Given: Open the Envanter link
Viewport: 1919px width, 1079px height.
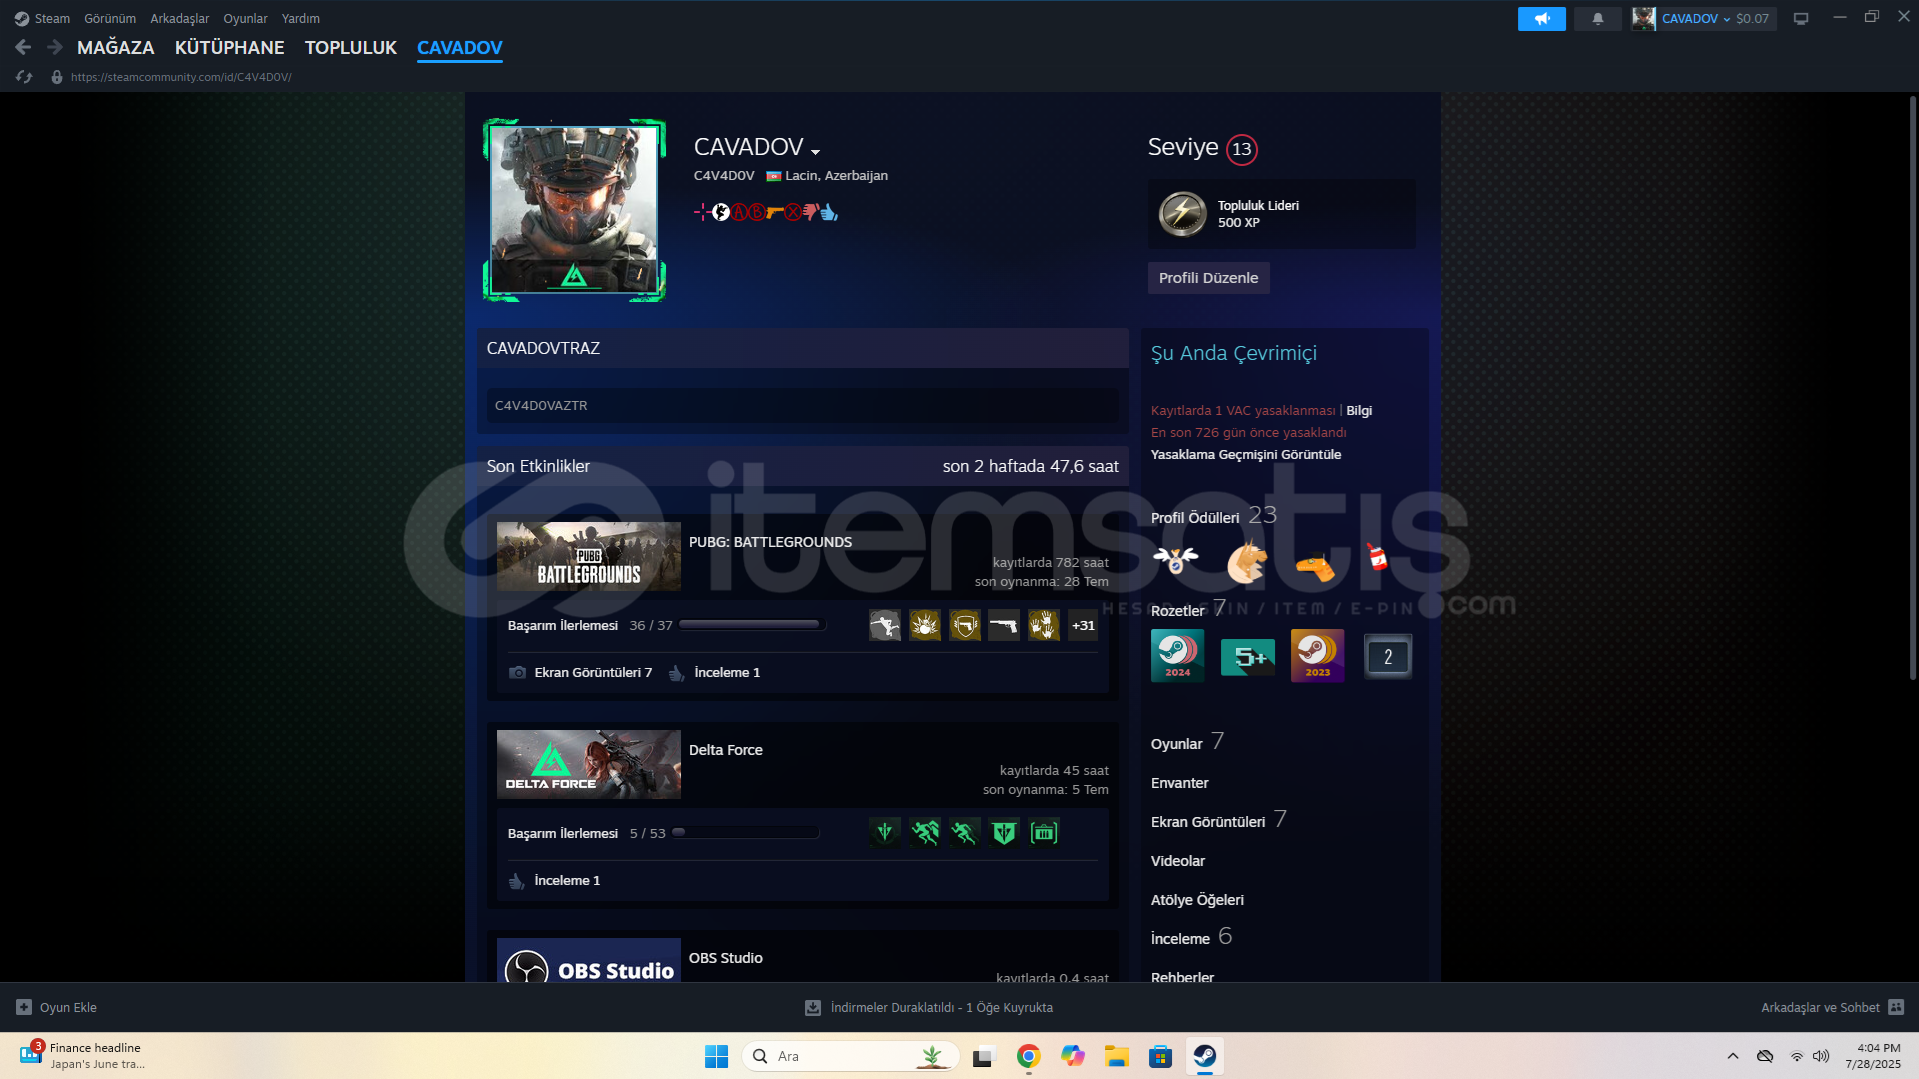Looking at the screenshot, I should coord(1179,783).
